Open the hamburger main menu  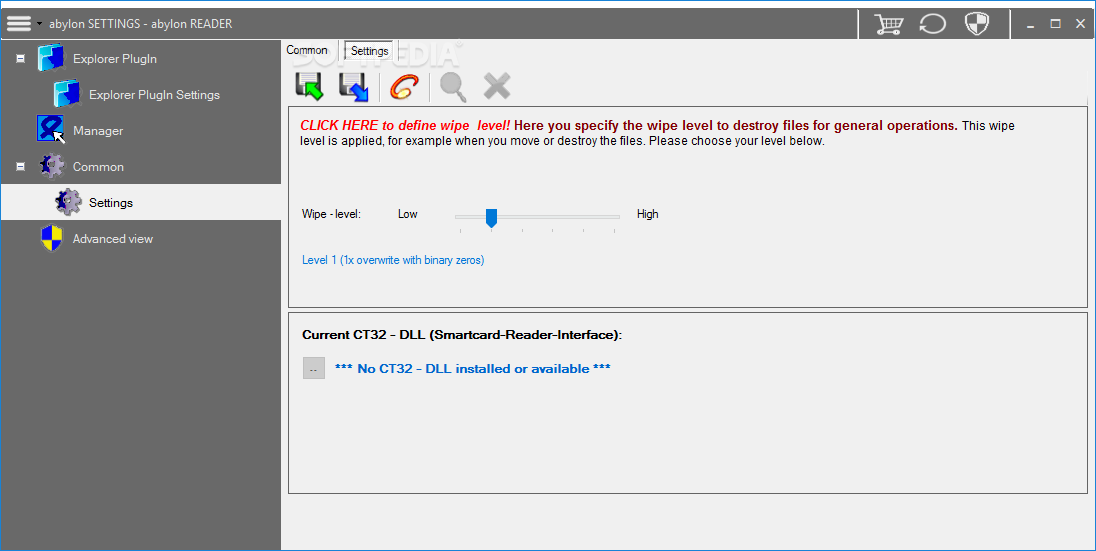coord(19,23)
